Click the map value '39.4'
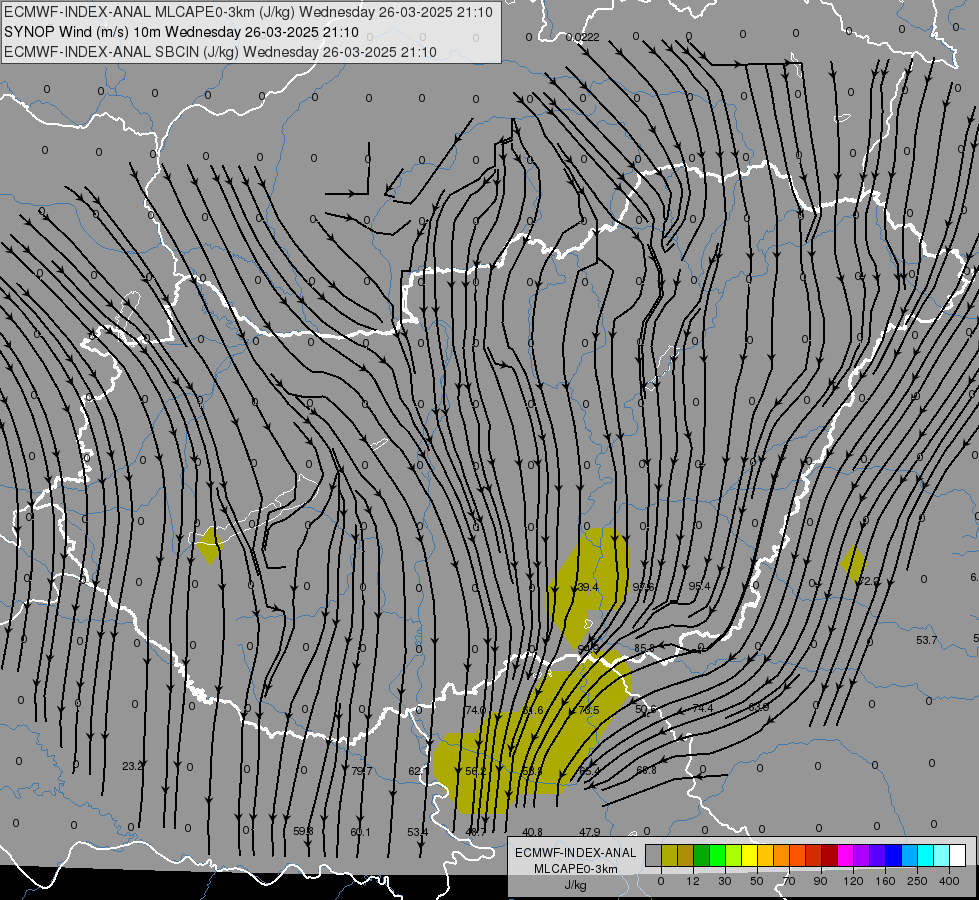979x900 pixels. pyautogui.click(x=588, y=587)
